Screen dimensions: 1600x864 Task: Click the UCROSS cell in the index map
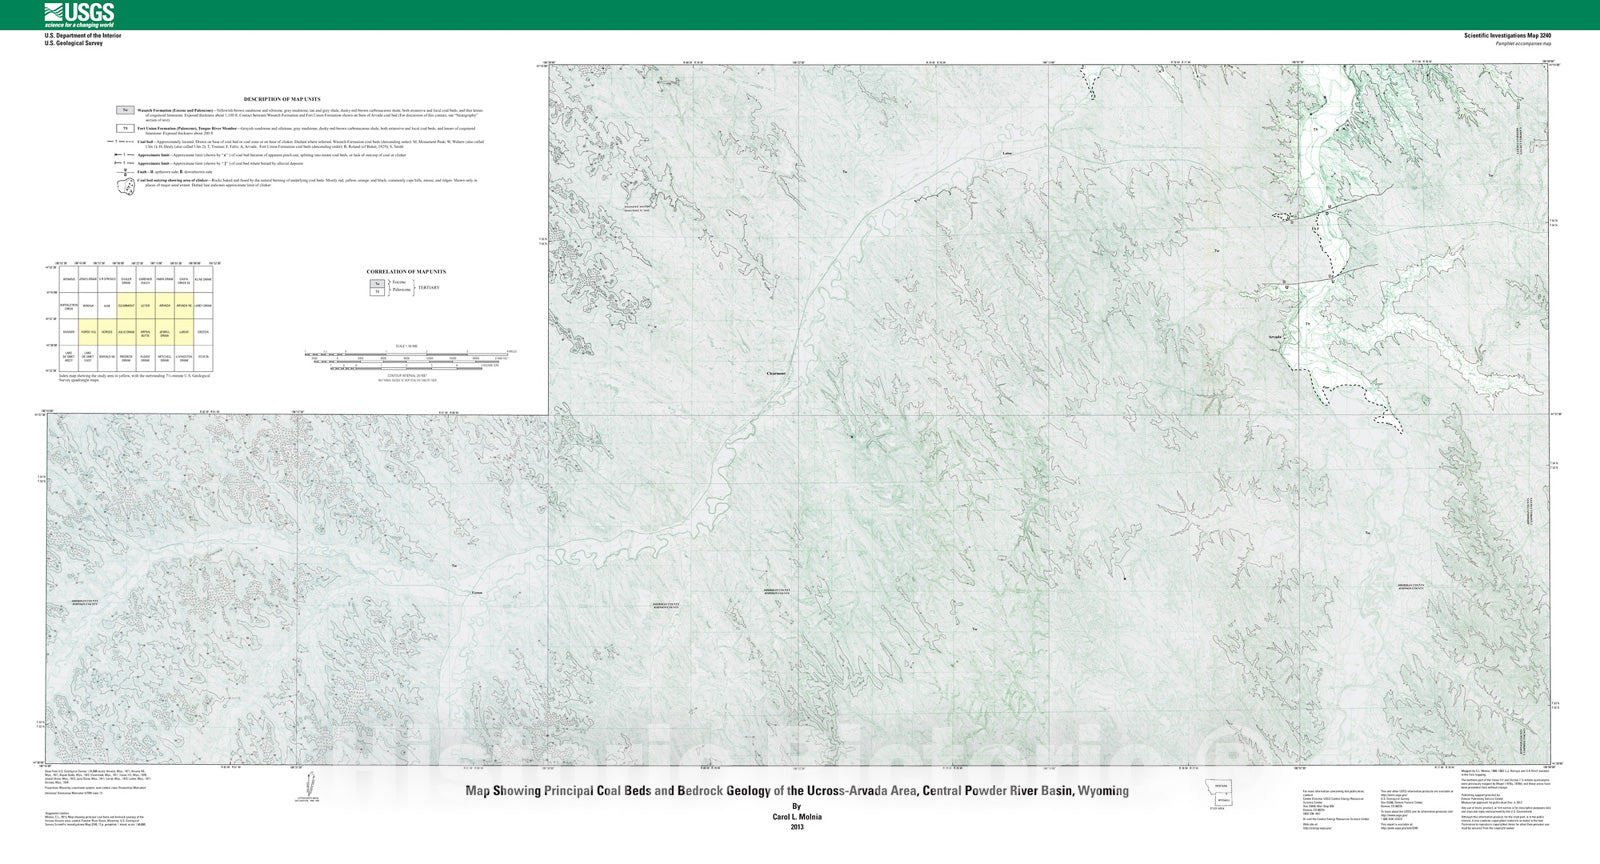point(107,331)
